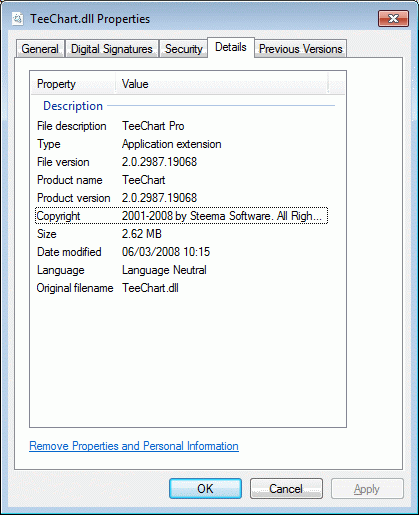The width and height of the screenshot is (419, 515).
Task: Click the Value column header
Action: 222,84
